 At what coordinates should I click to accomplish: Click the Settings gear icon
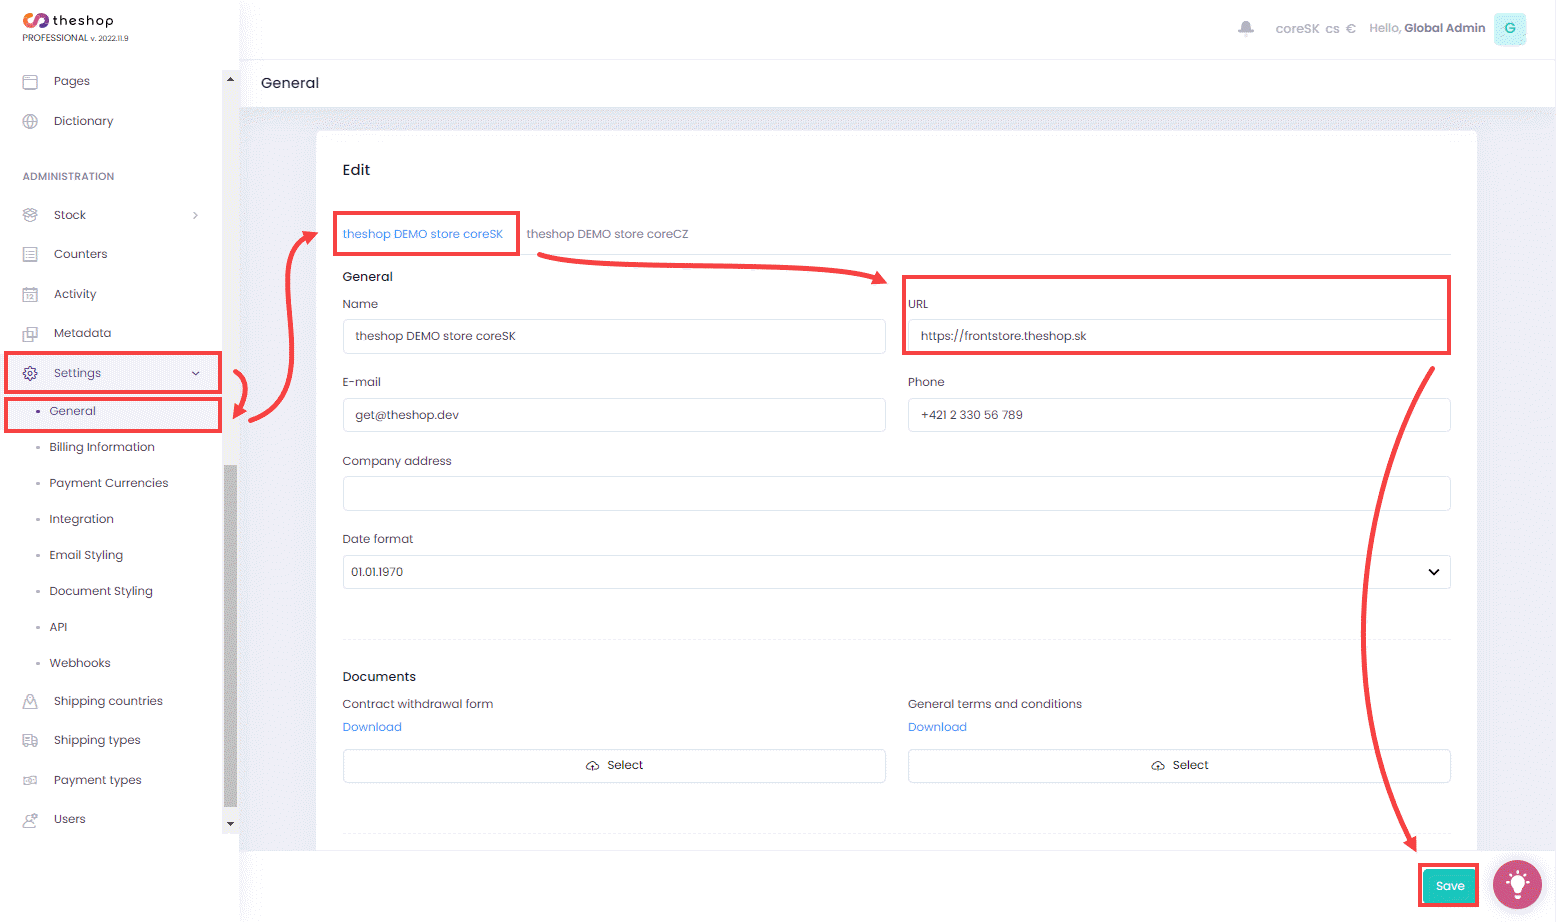30,373
